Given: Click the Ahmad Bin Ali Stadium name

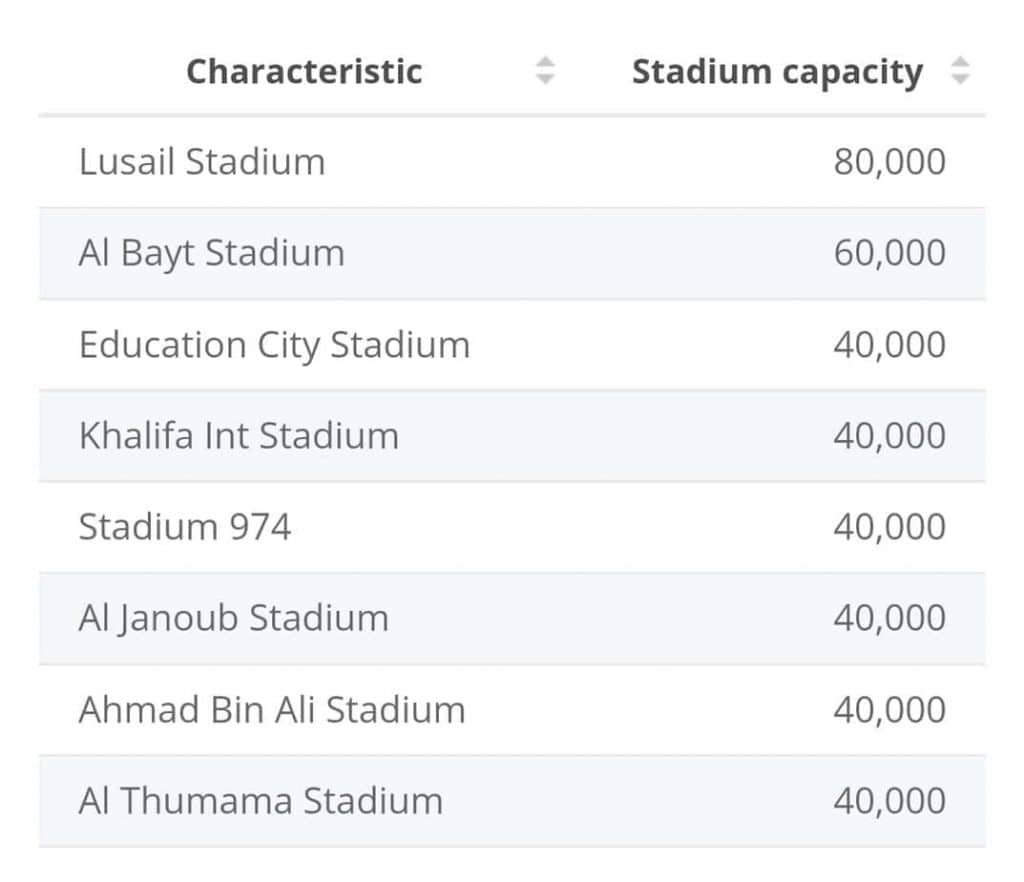Looking at the screenshot, I should click(272, 710).
